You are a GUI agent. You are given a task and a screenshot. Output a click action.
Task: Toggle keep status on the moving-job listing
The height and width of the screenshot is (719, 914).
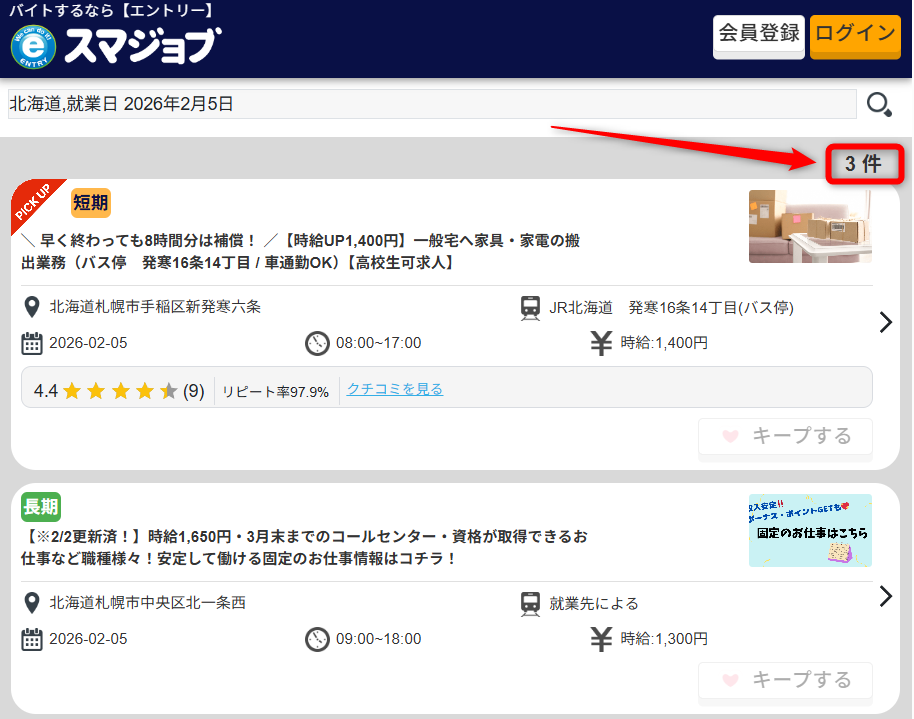pyautogui.click(x=785, y=436)
